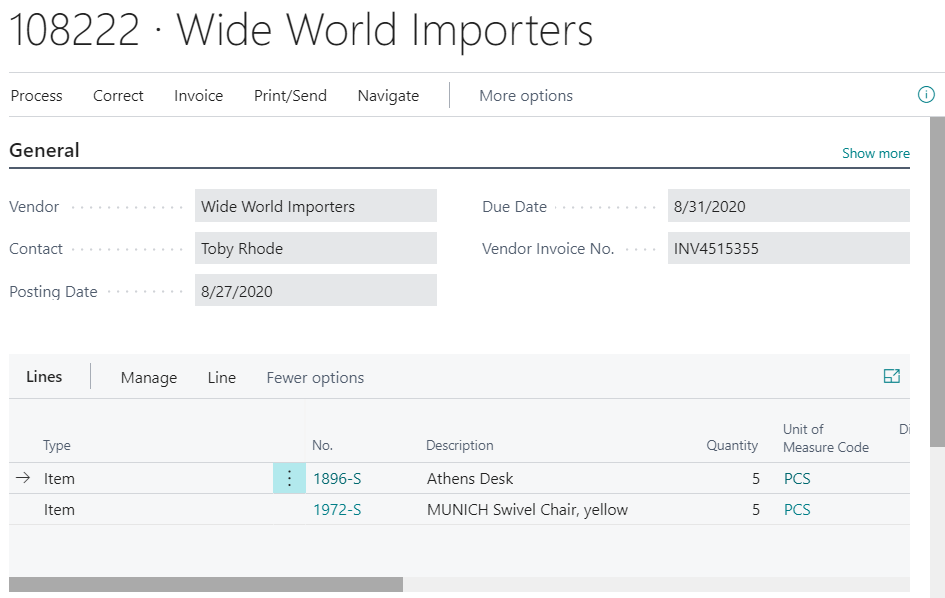Show More options in action bar
Viewport: 945px width, 598px height.
[526, 95]
